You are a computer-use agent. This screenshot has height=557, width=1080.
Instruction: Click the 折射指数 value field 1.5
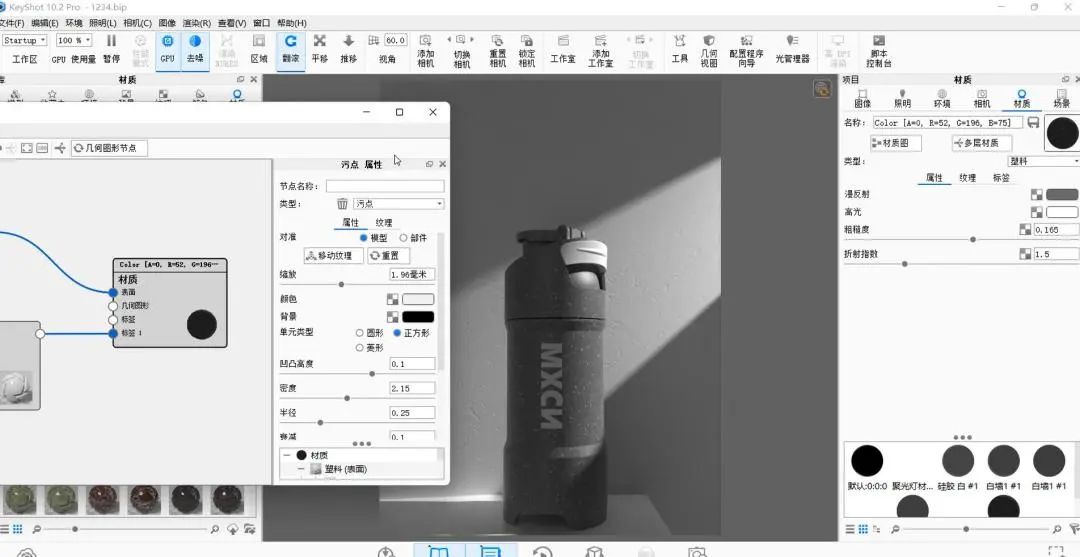(1056, 254)
